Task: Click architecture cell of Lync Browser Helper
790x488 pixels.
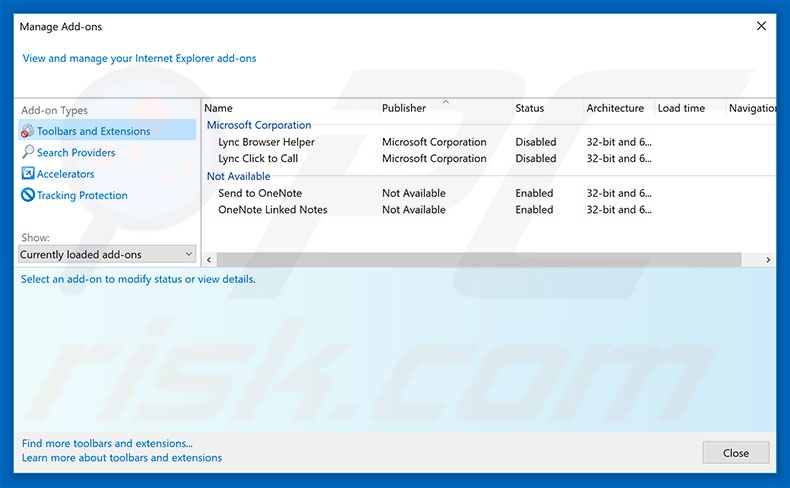Action: click(x=619, y=142)
